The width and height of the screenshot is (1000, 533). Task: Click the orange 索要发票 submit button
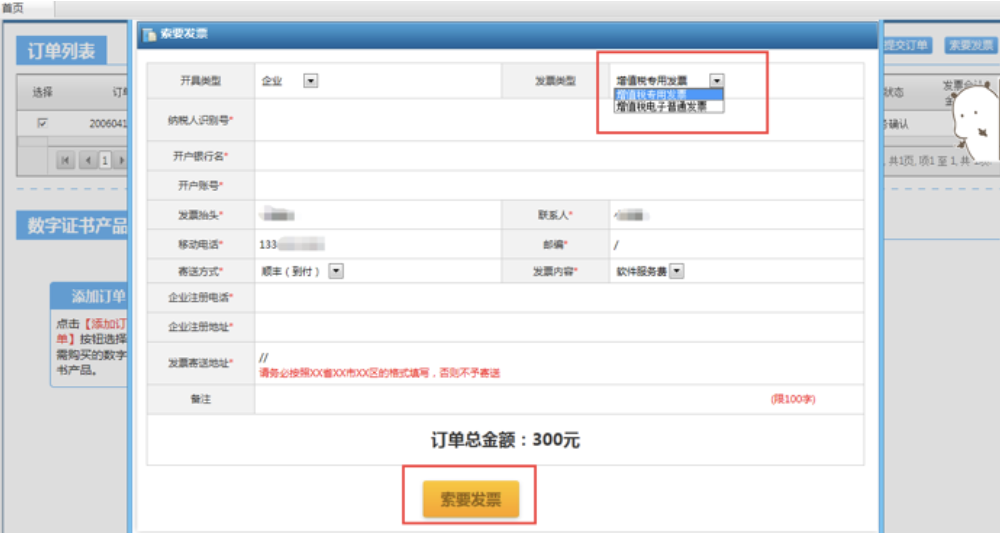click(x=470, y=499)
